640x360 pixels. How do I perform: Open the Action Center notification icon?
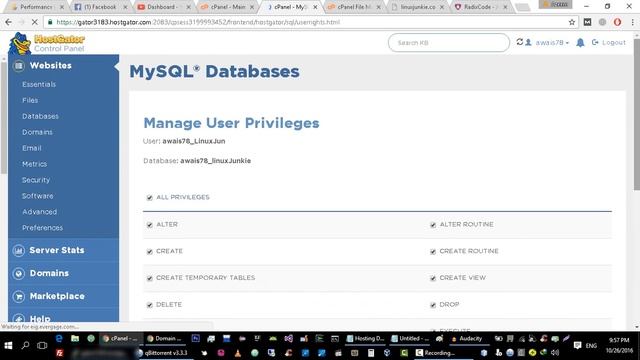[577, 346]
